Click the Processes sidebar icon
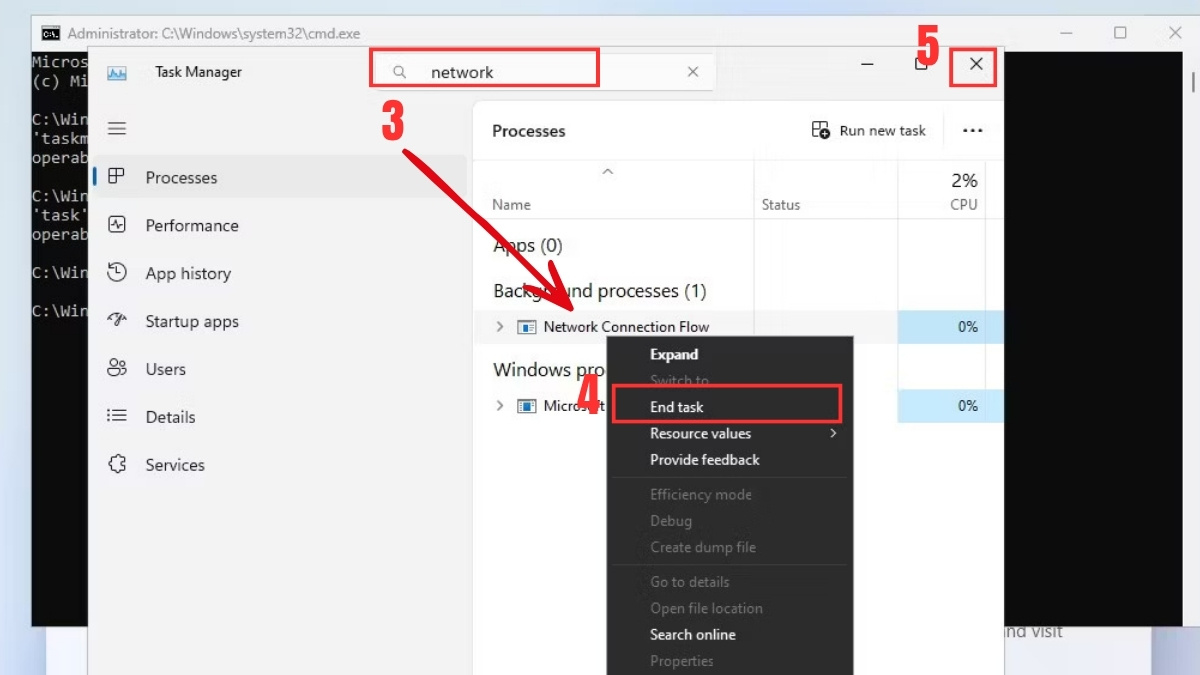The height and width of the screenshot is (675, 1200). [117, 177]
